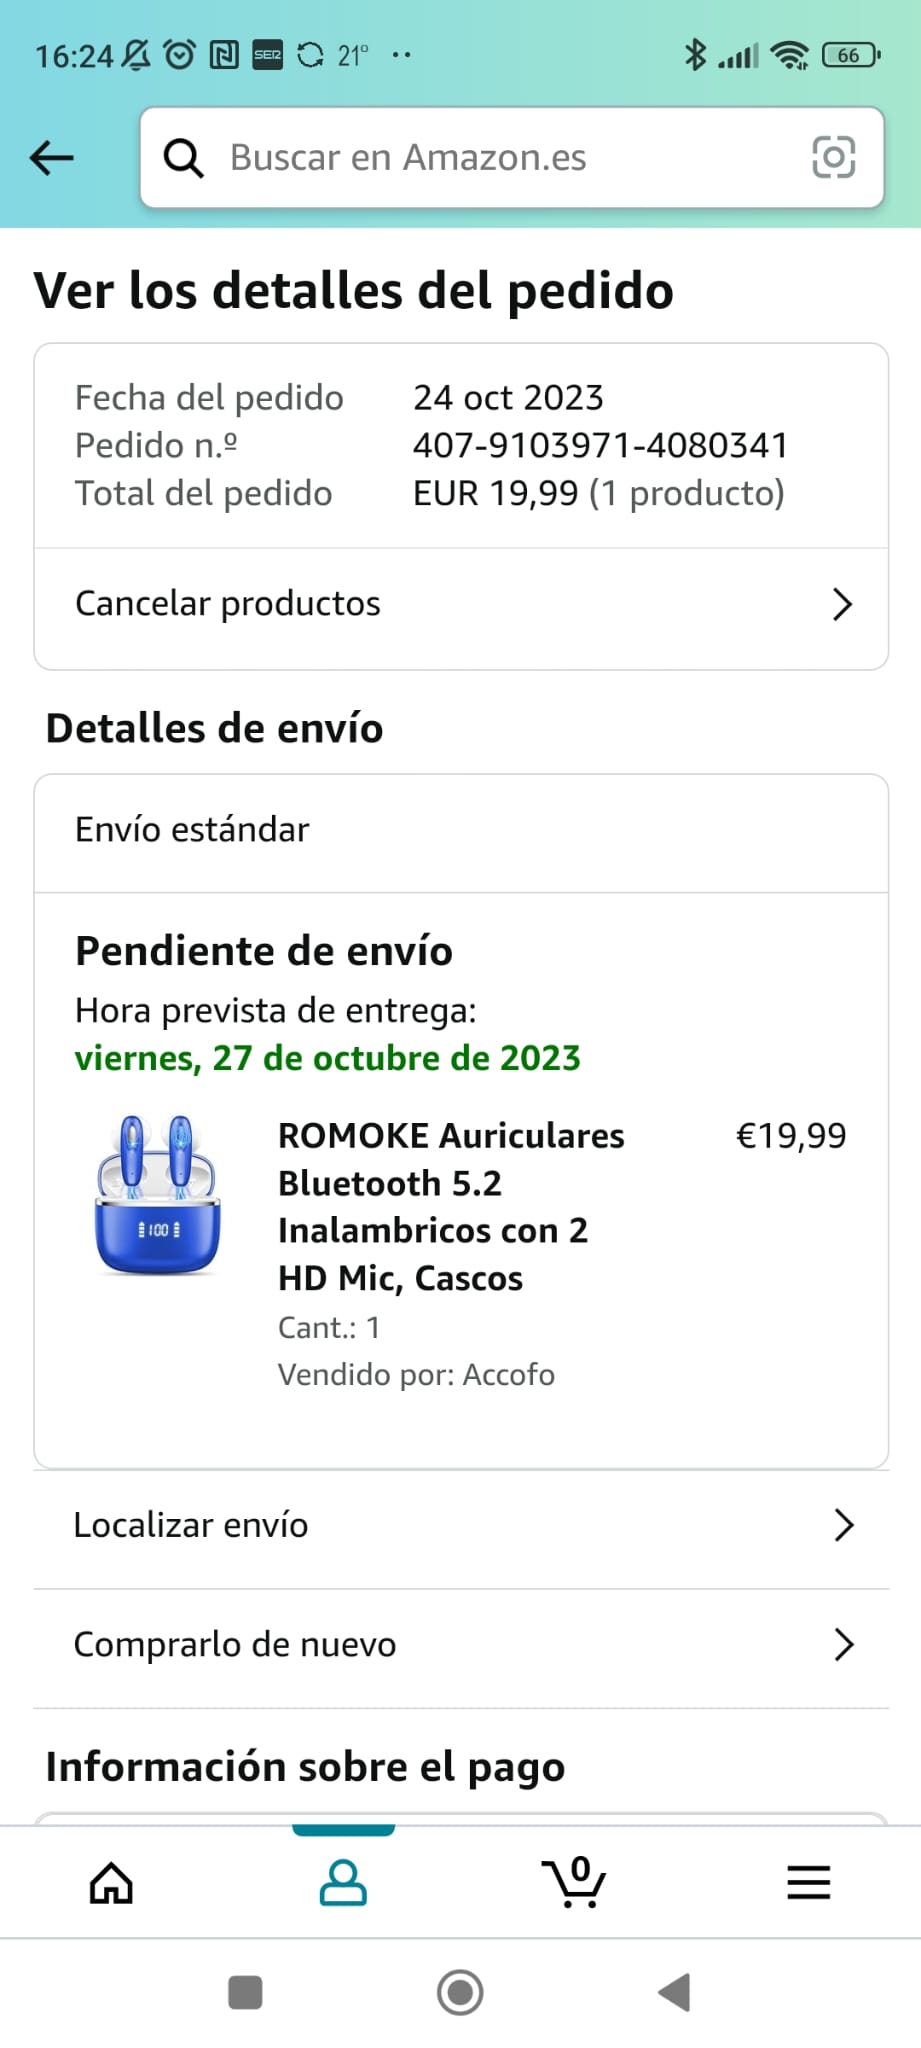Focus the Buscar en Amazon.es field
Viewport: 921px width, 2048px height.
pyautogui.click(x=500, y=158)
